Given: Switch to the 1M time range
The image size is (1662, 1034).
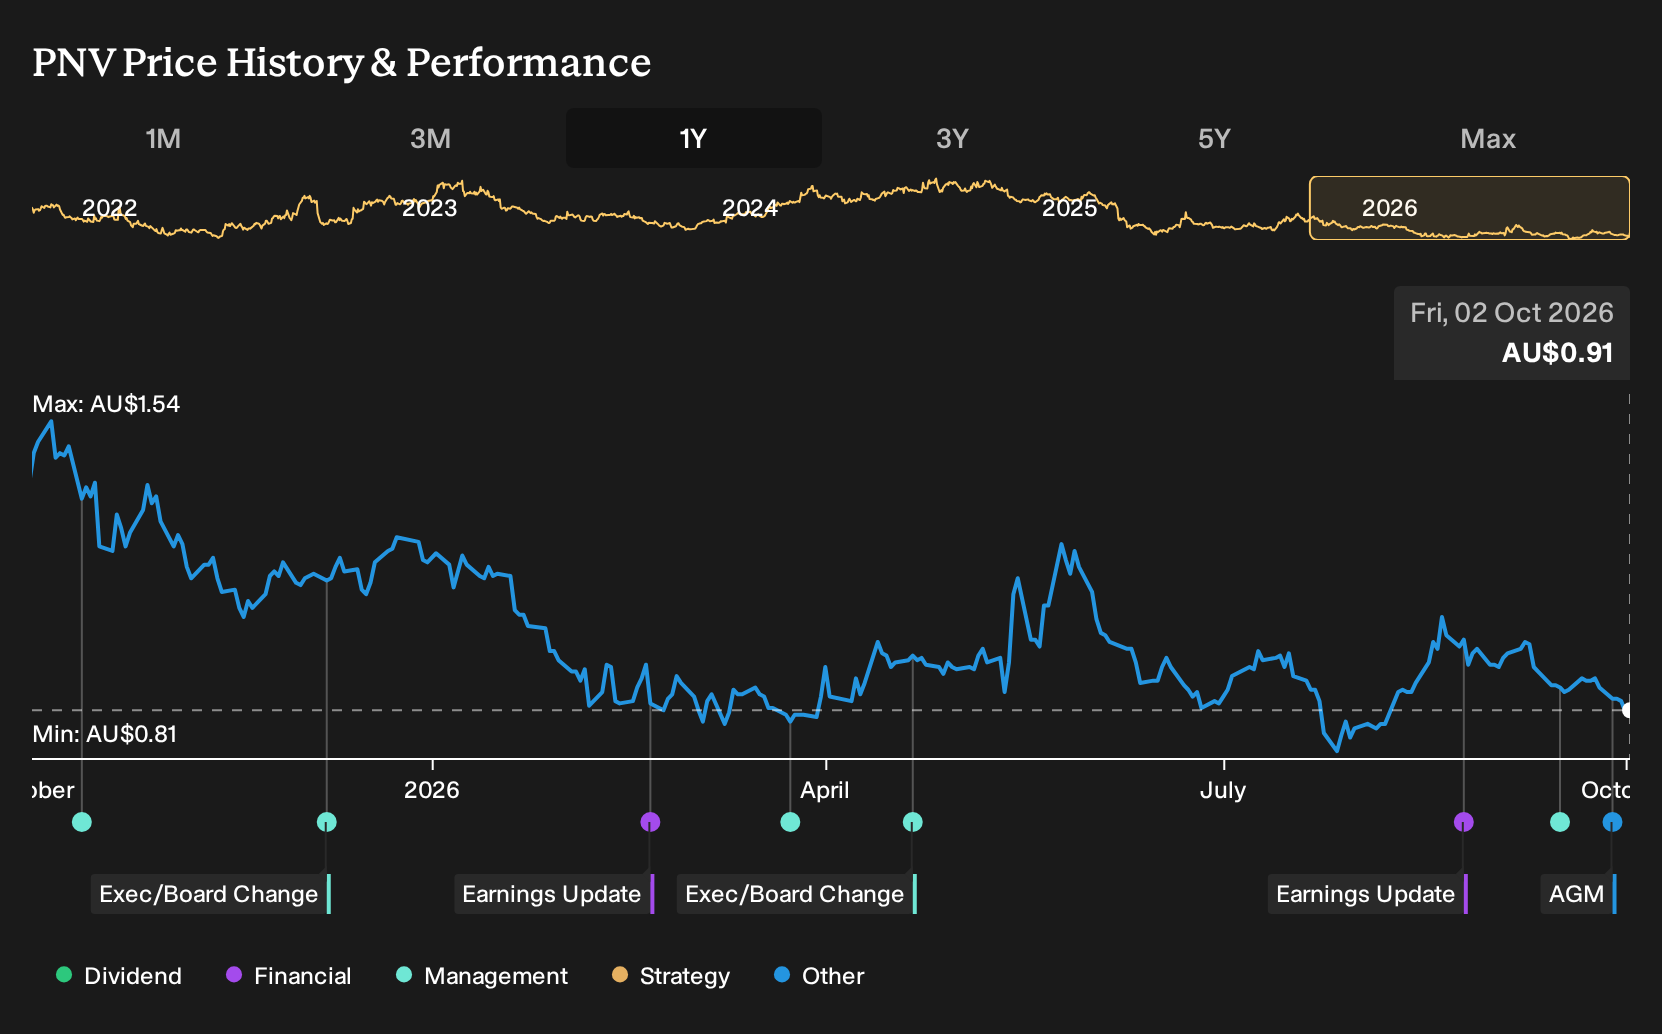Looking at the screenshot, I should click(x=163, y=138).
